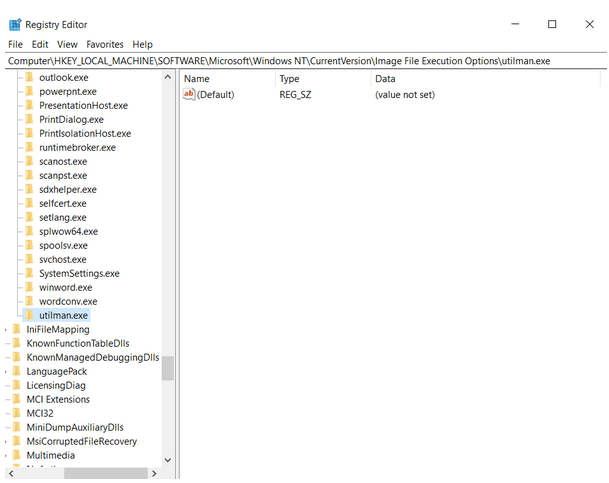Select the MiniDumpAuxiliaryDlls key
The width and height of the screenshot is (609, 483).
click(x=75, y=427)
